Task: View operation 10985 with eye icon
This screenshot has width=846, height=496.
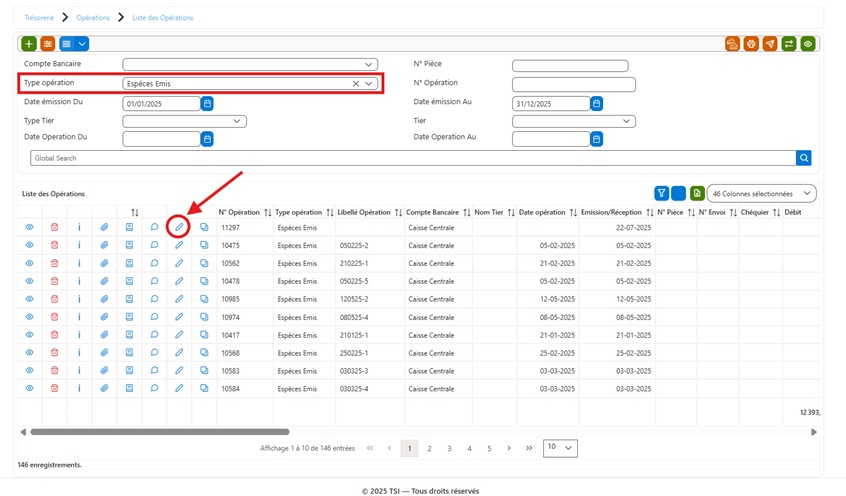Action: coord(30,299)
